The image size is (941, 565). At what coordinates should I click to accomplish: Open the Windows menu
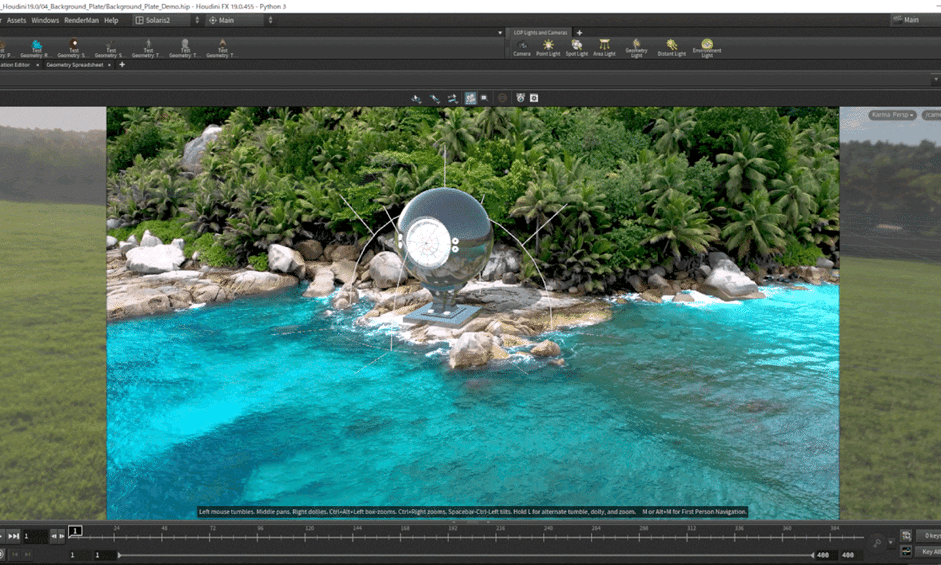pos(45,20)
